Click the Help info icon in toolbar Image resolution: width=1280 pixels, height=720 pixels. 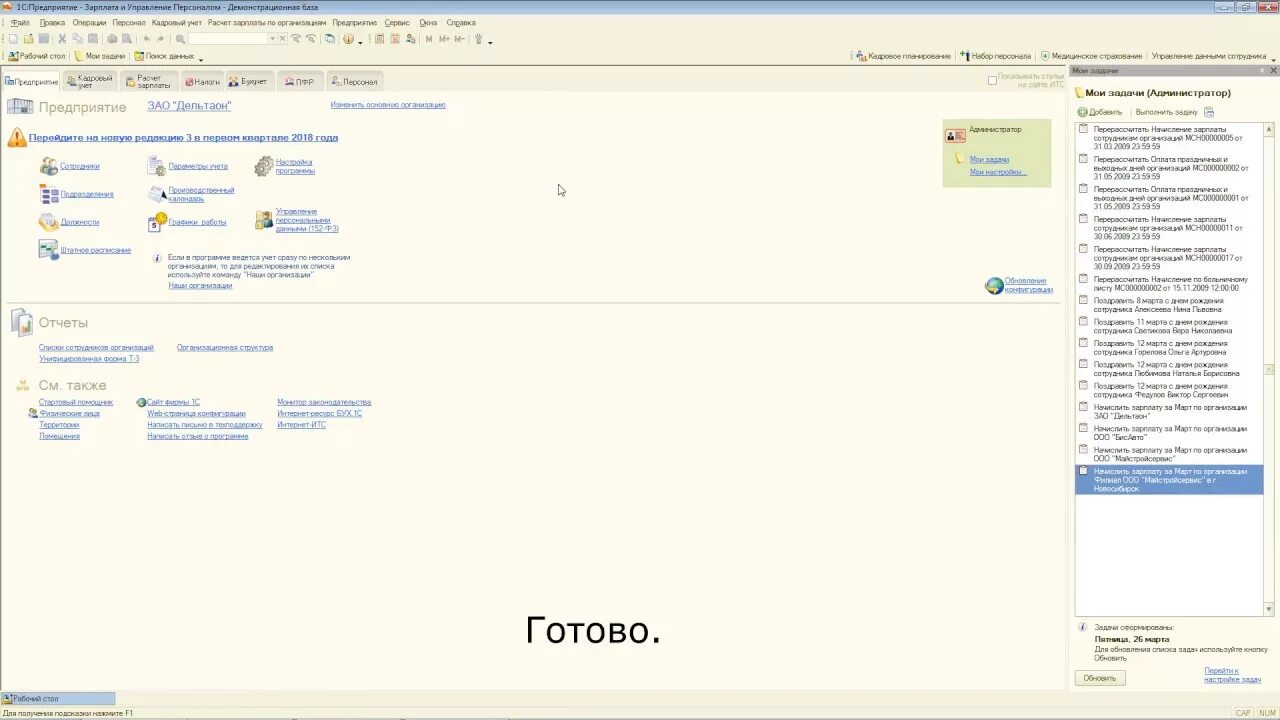tap(348, 39)
